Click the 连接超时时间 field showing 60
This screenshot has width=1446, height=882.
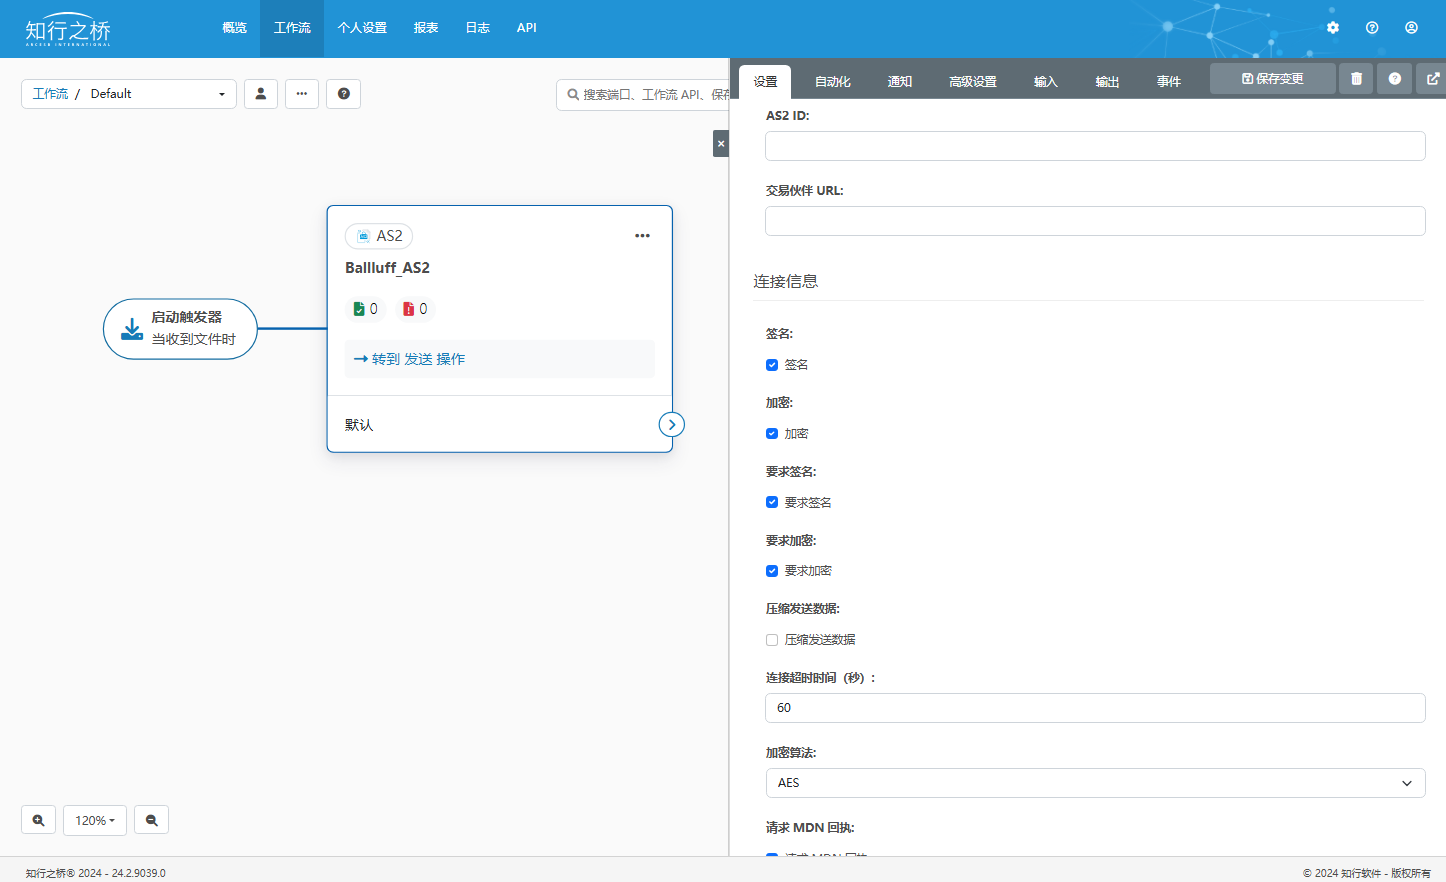[1095, 708]
